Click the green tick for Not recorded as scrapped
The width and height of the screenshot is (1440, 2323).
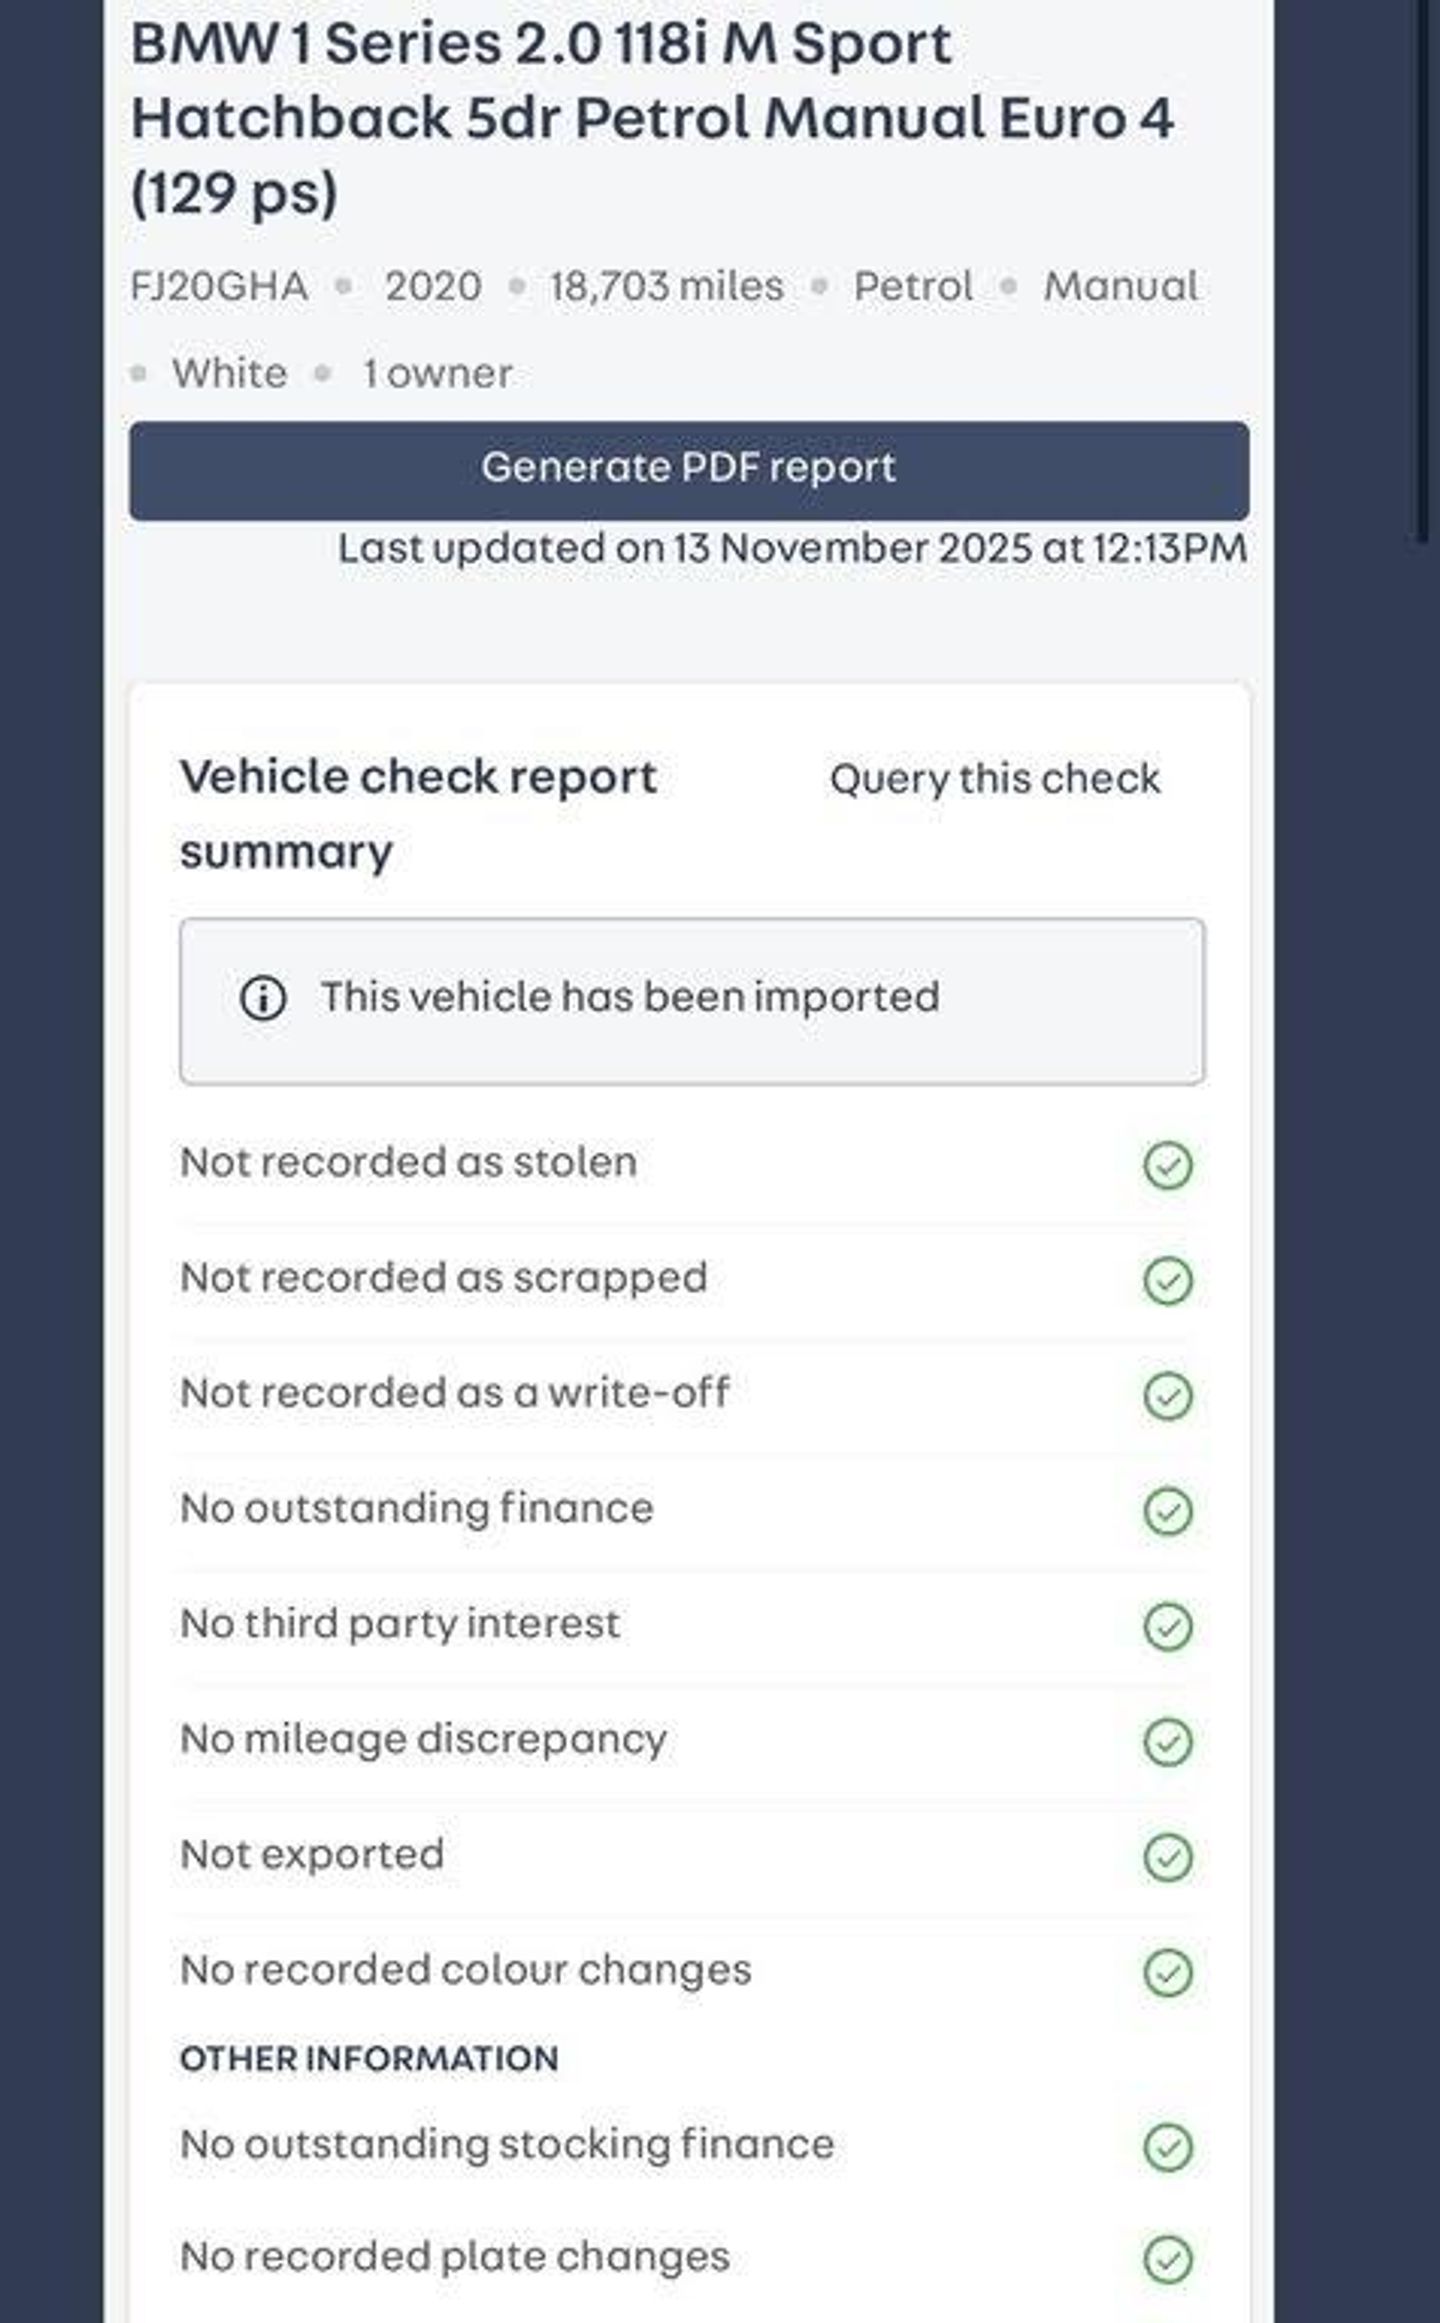pyautogui.click(x=1167, y=1281)
